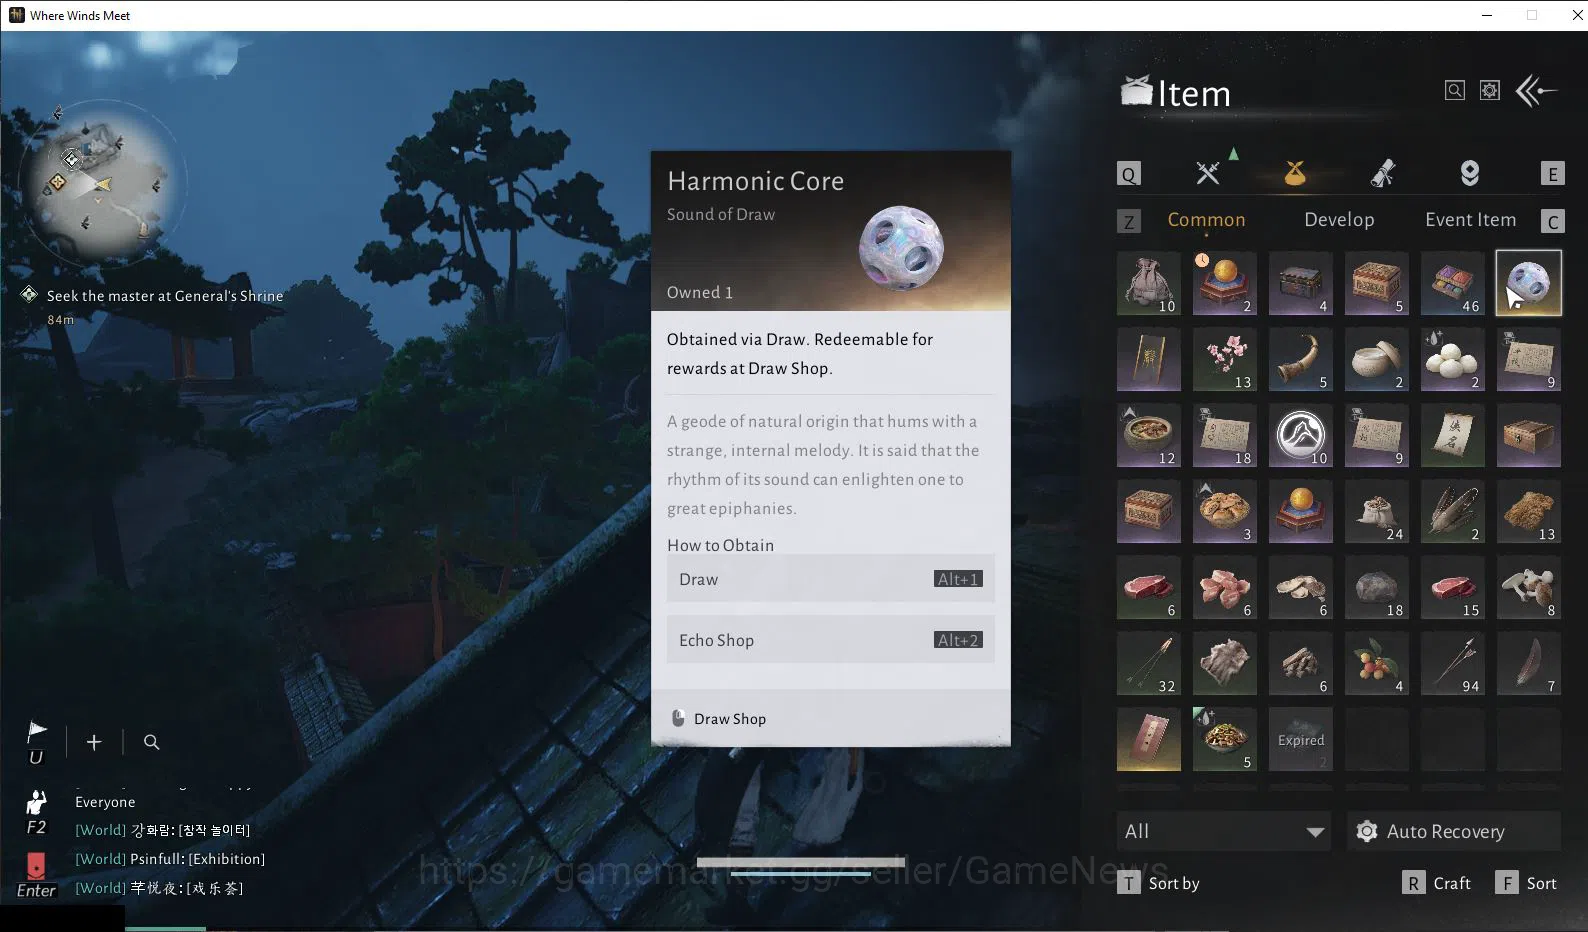This screenshot has height=932, width=1588.
Task: Click the circular minimap
Action: point(103,185)
